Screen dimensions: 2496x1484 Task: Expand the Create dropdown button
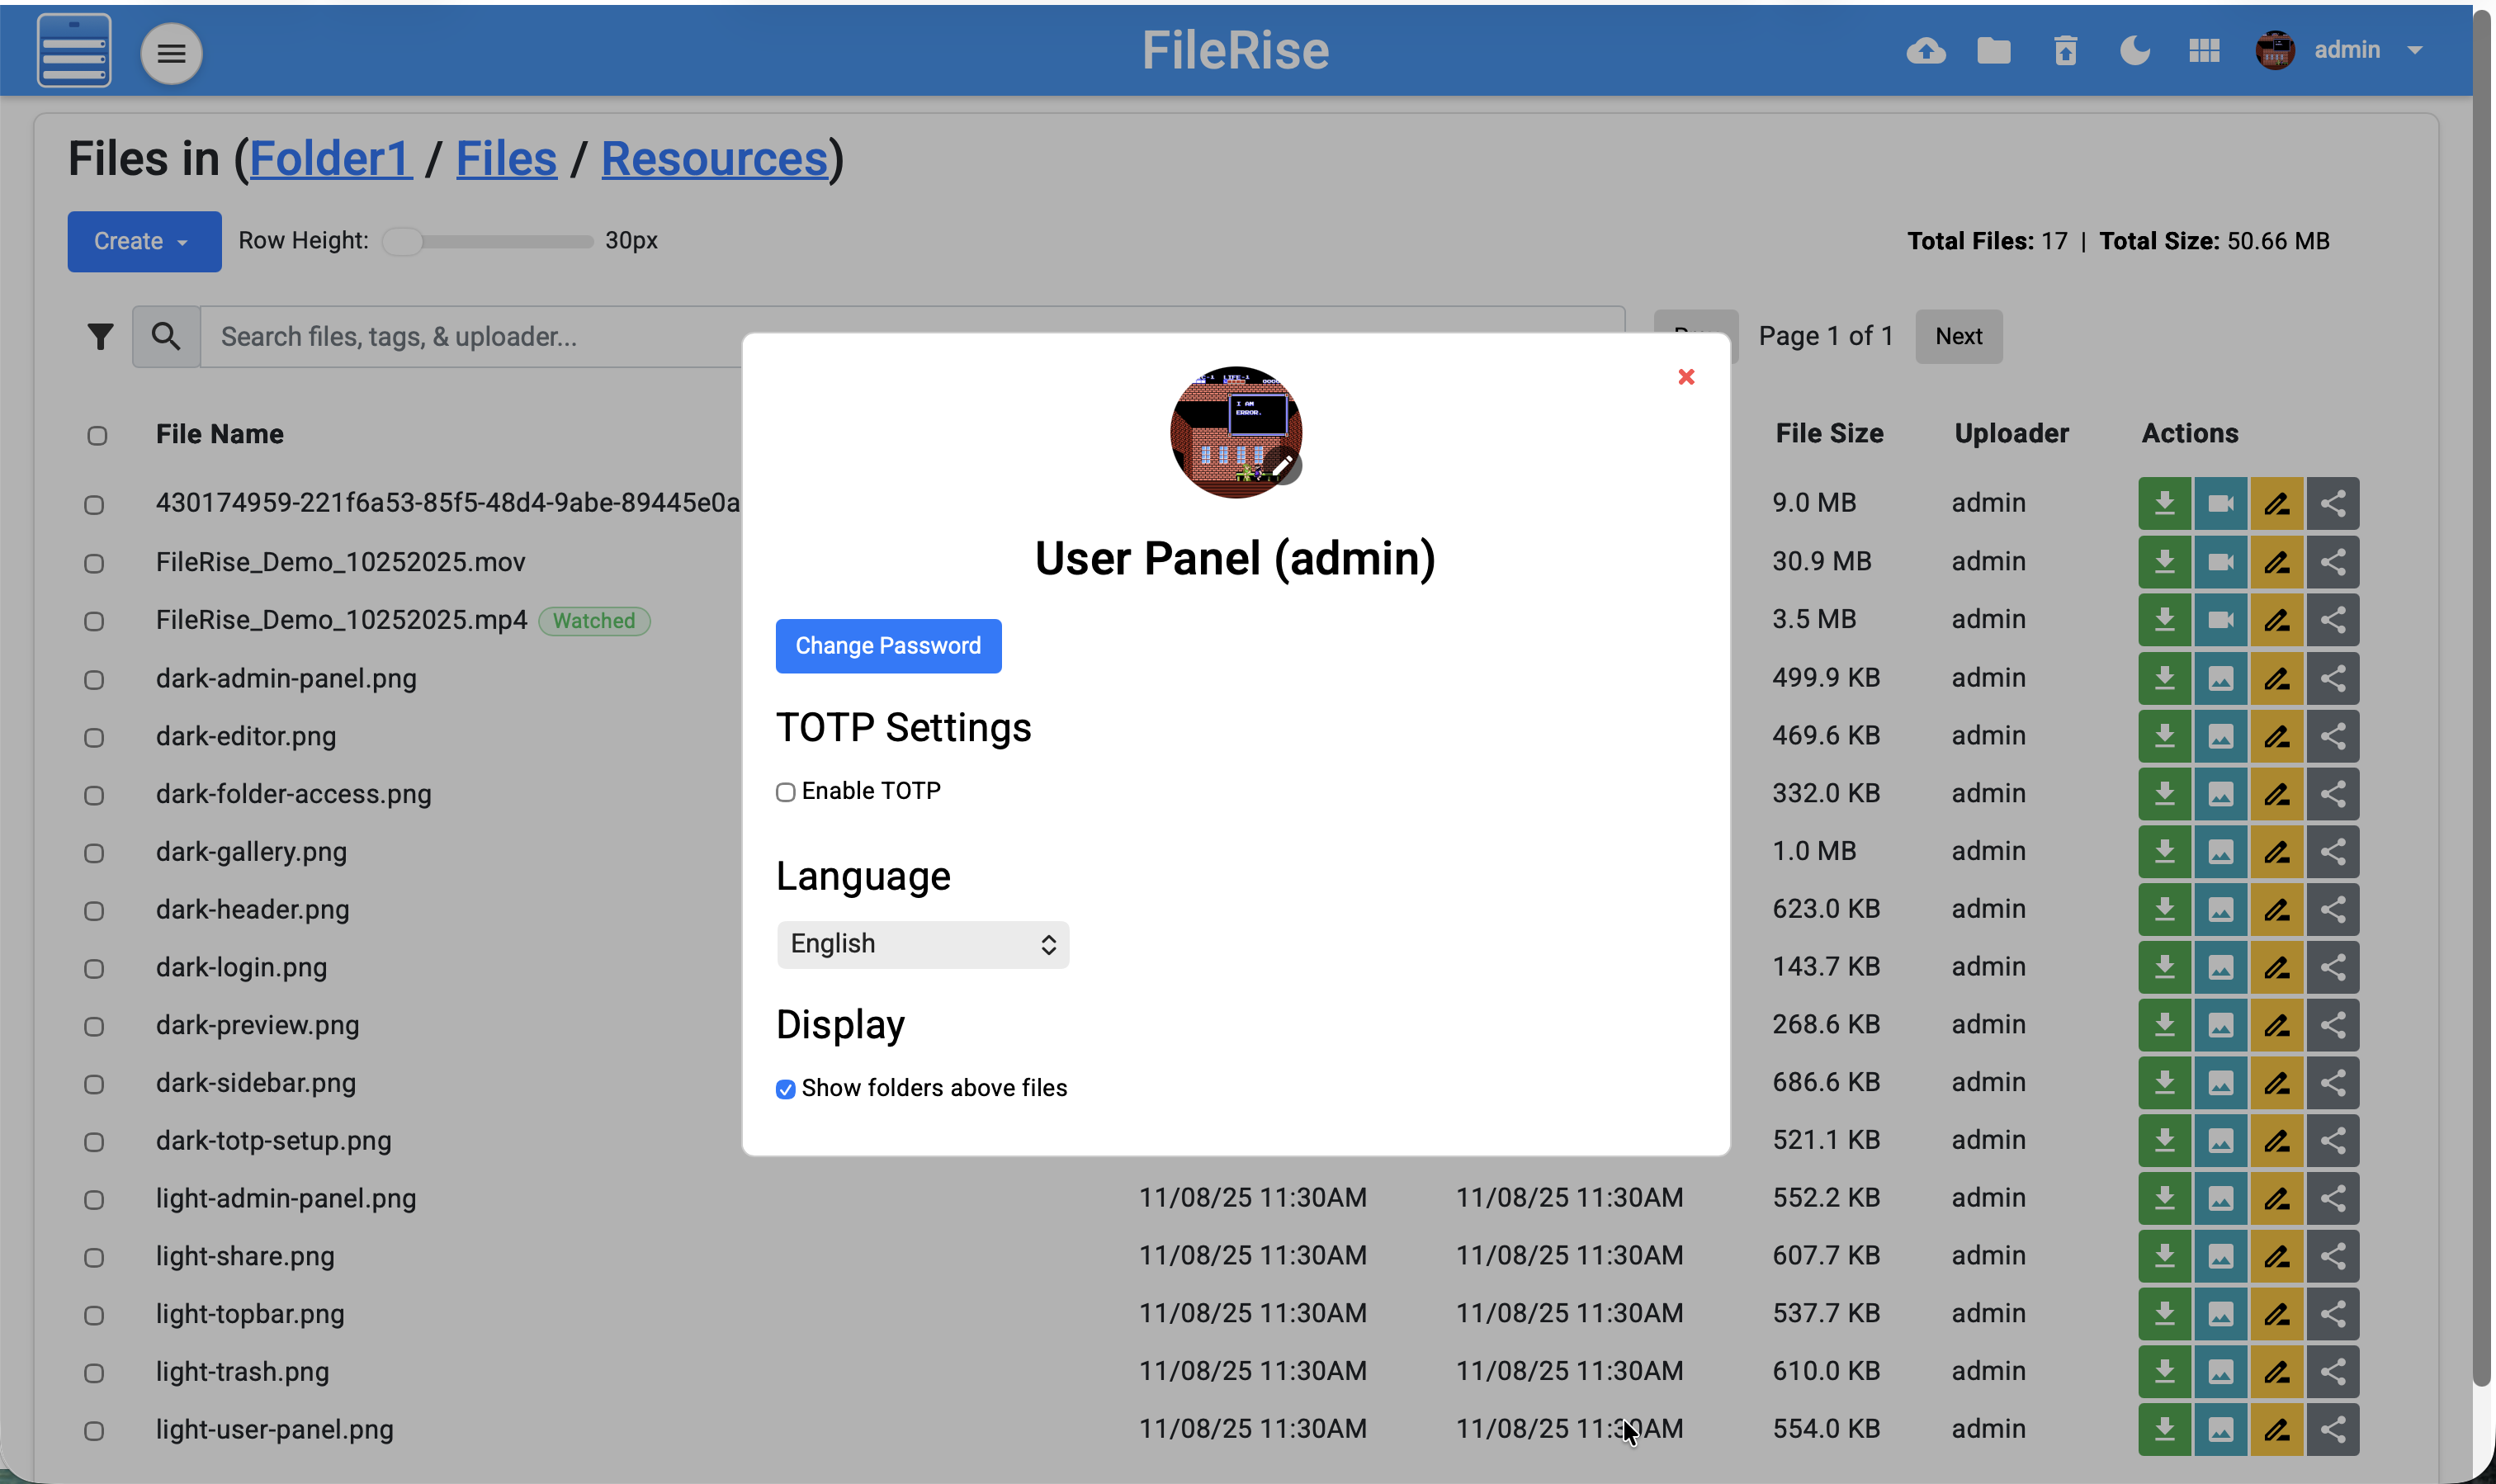[x=144, y=241]
